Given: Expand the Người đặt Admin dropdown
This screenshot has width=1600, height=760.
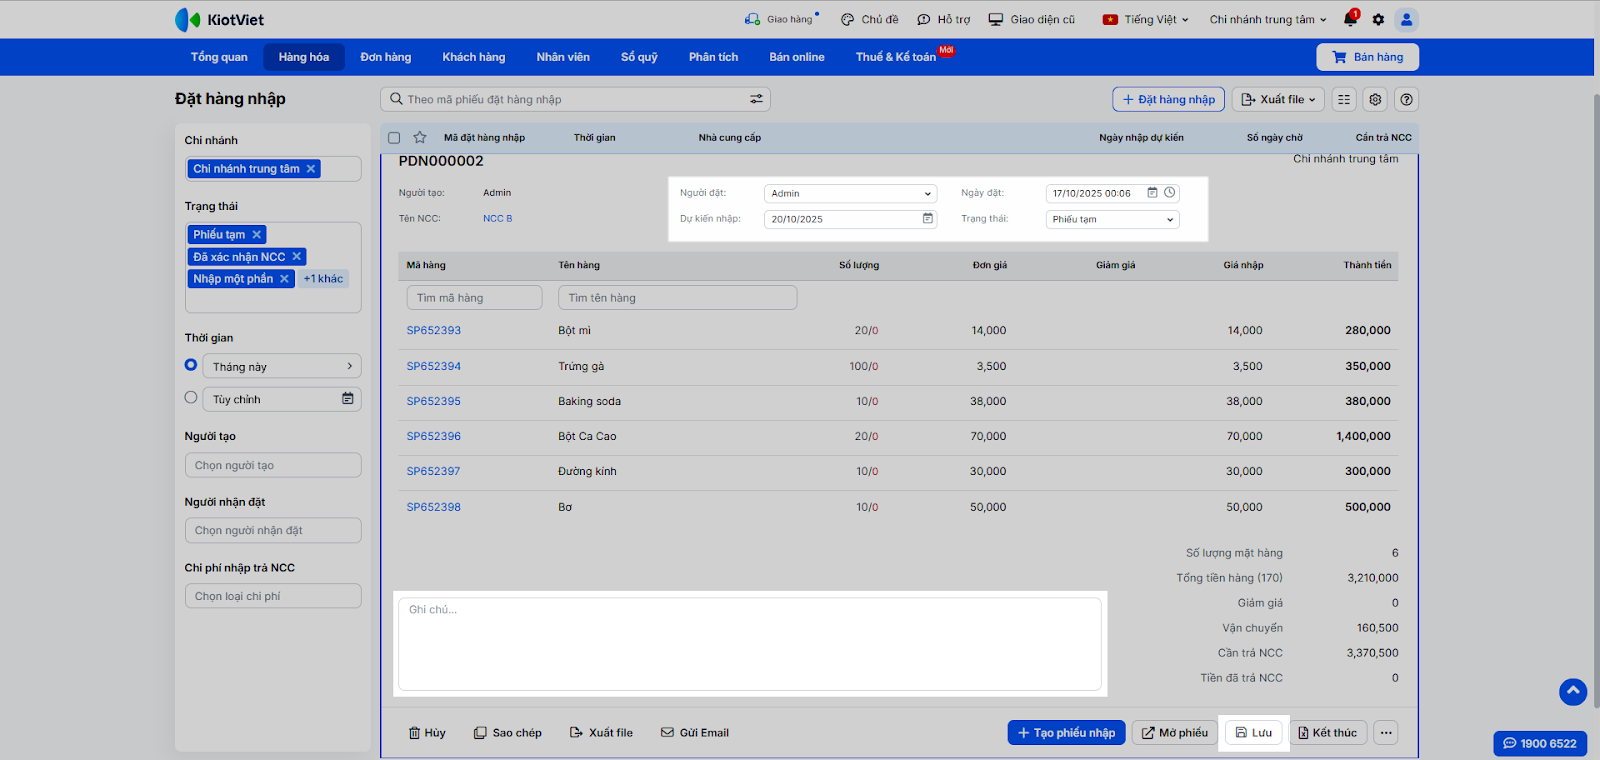Looking at the screenshot, I should [x=850, y=194].
